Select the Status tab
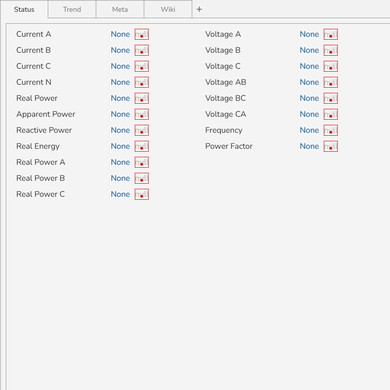This screenshot has height=390, width=390. coord(24,9)
